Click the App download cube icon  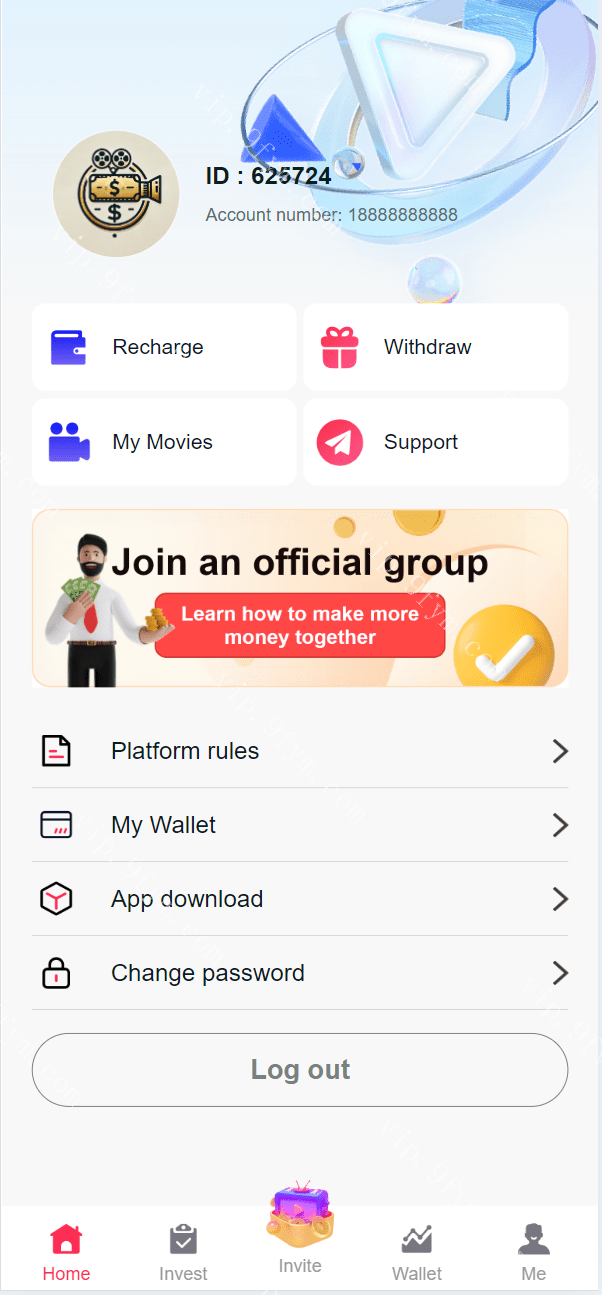click(x=56, y=899)
